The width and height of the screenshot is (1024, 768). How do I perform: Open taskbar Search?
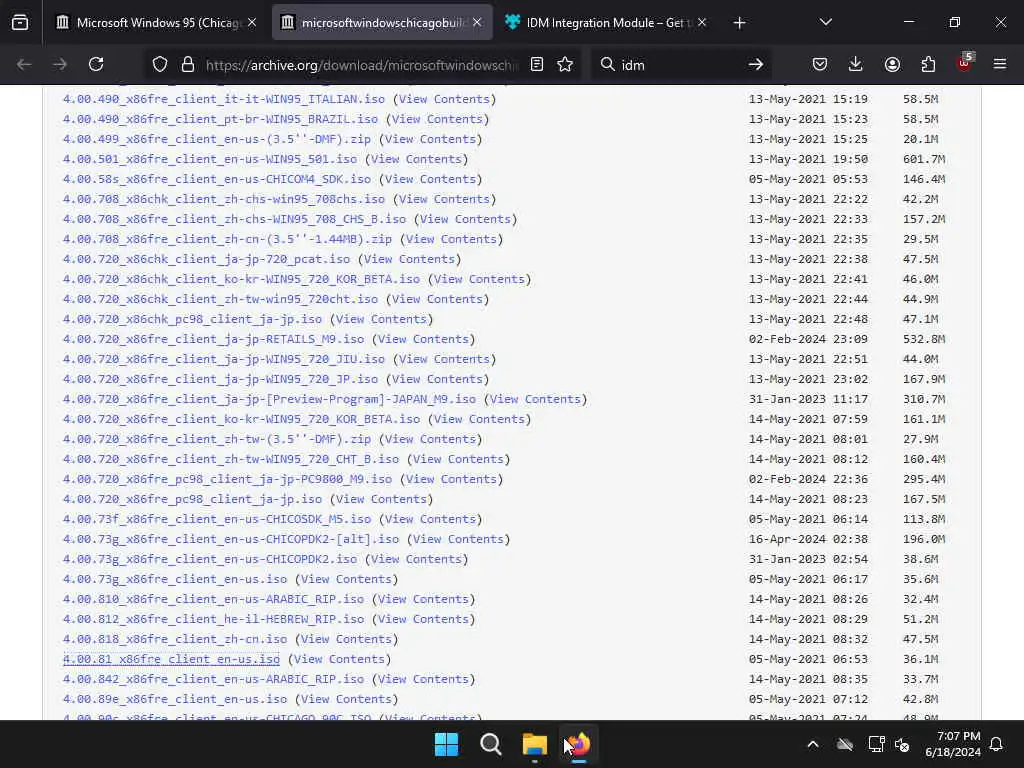[490, 744]
